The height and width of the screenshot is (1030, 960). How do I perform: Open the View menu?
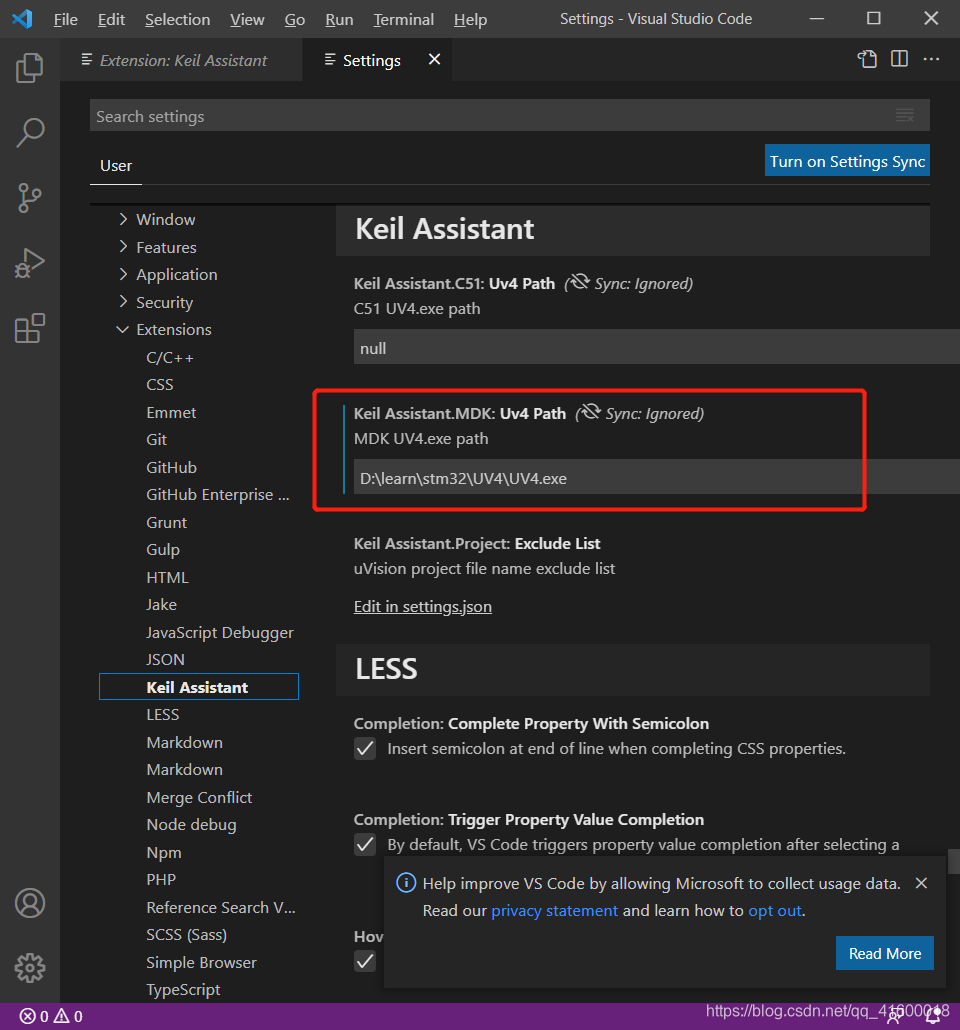coord(247,20)
